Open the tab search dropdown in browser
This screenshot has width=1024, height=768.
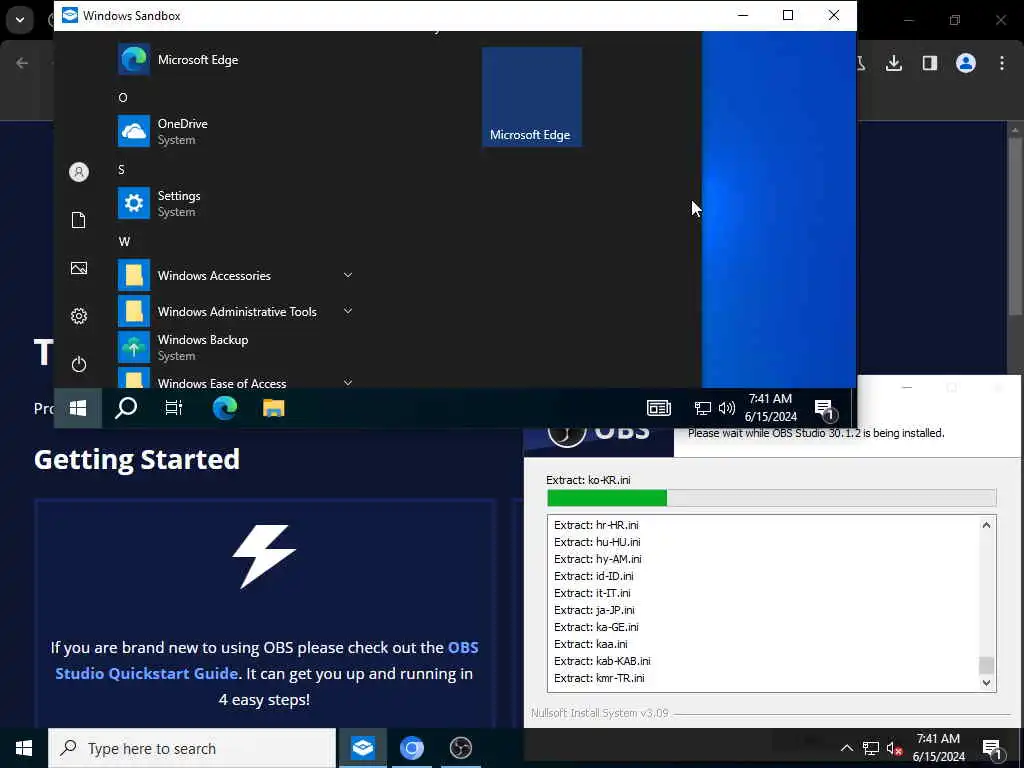(20, 20)
